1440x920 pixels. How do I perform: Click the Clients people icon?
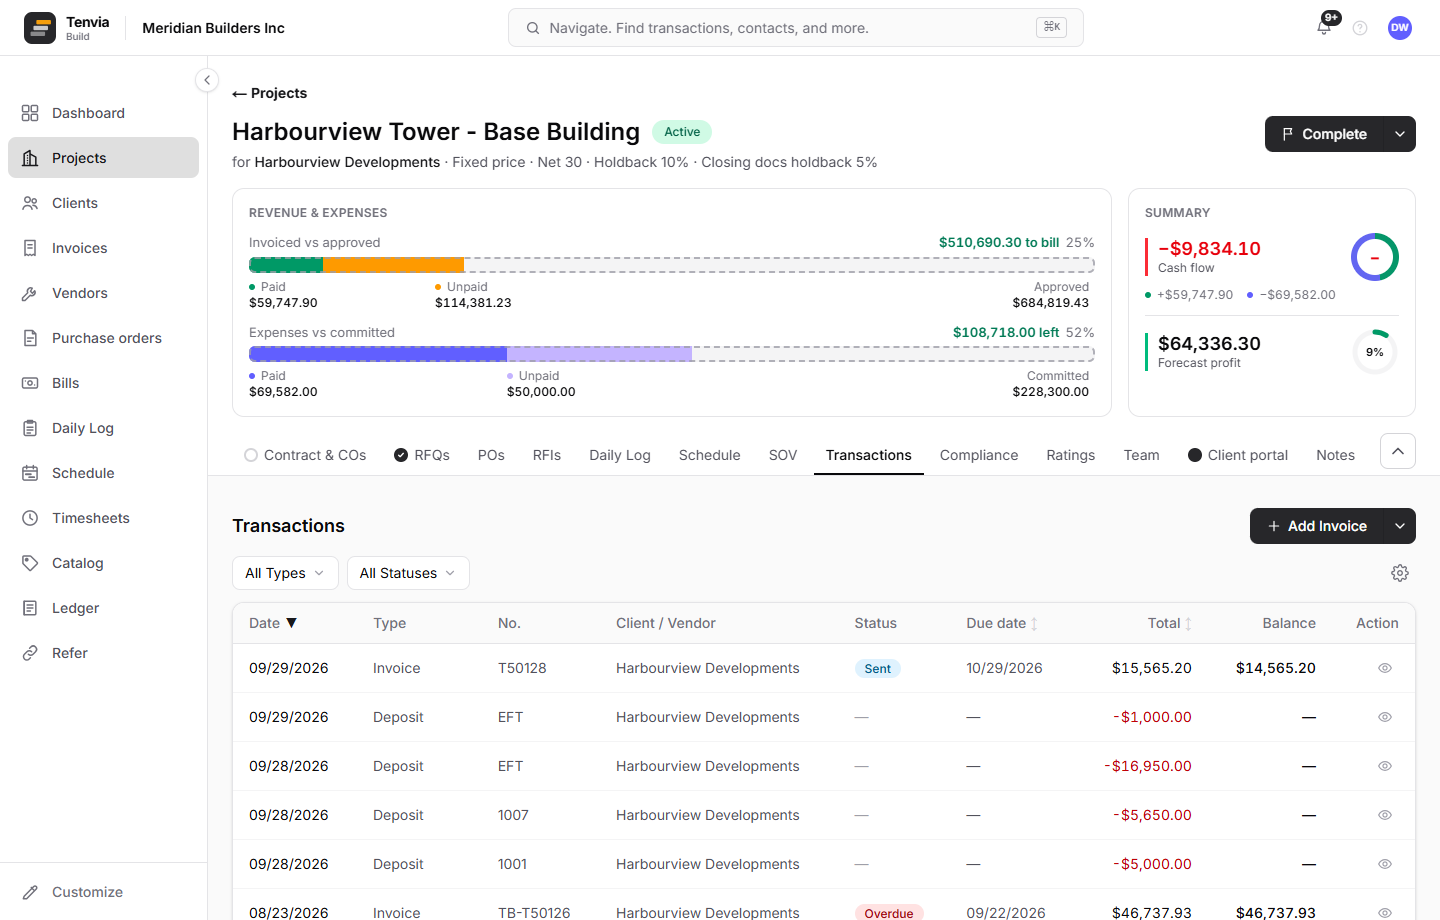coord(30,203)
